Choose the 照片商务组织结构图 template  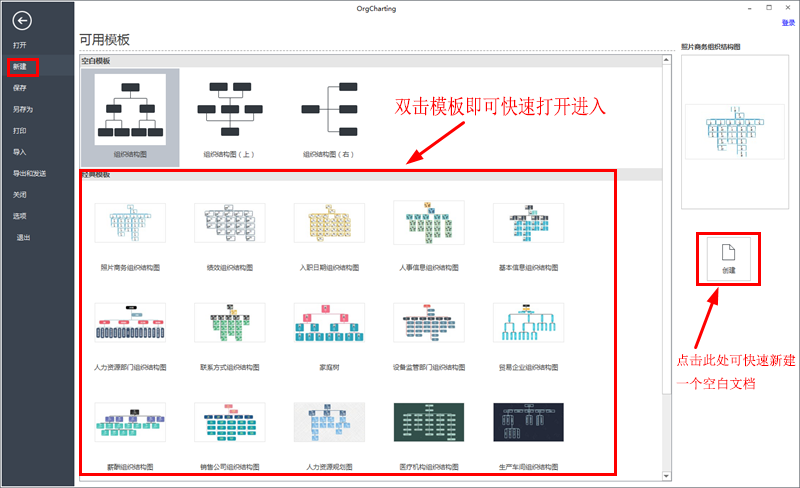tap(130, 224)
